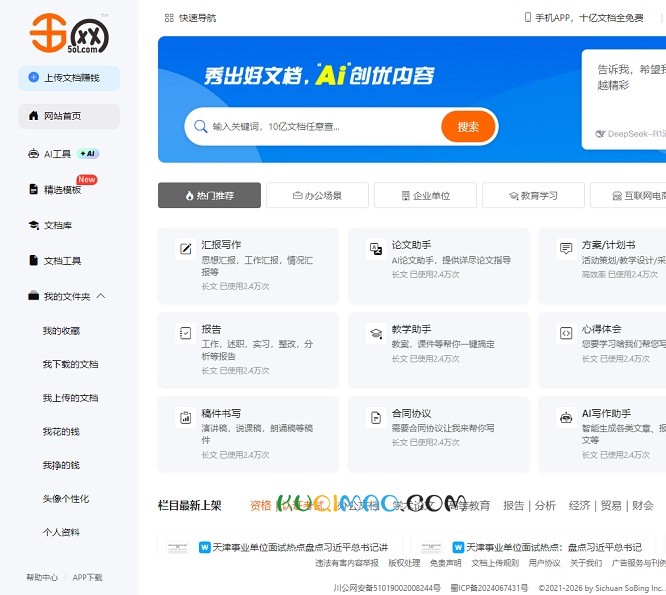Click the file icon beside 文档工具
Screen dimensions: 666x595
click(34, 260)
